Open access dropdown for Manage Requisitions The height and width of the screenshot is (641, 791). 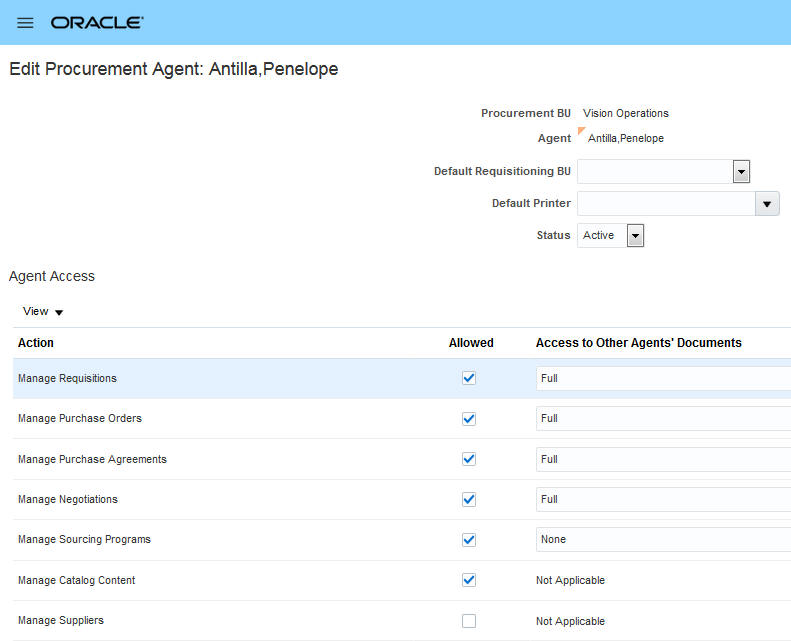click(x=663, y=378)
